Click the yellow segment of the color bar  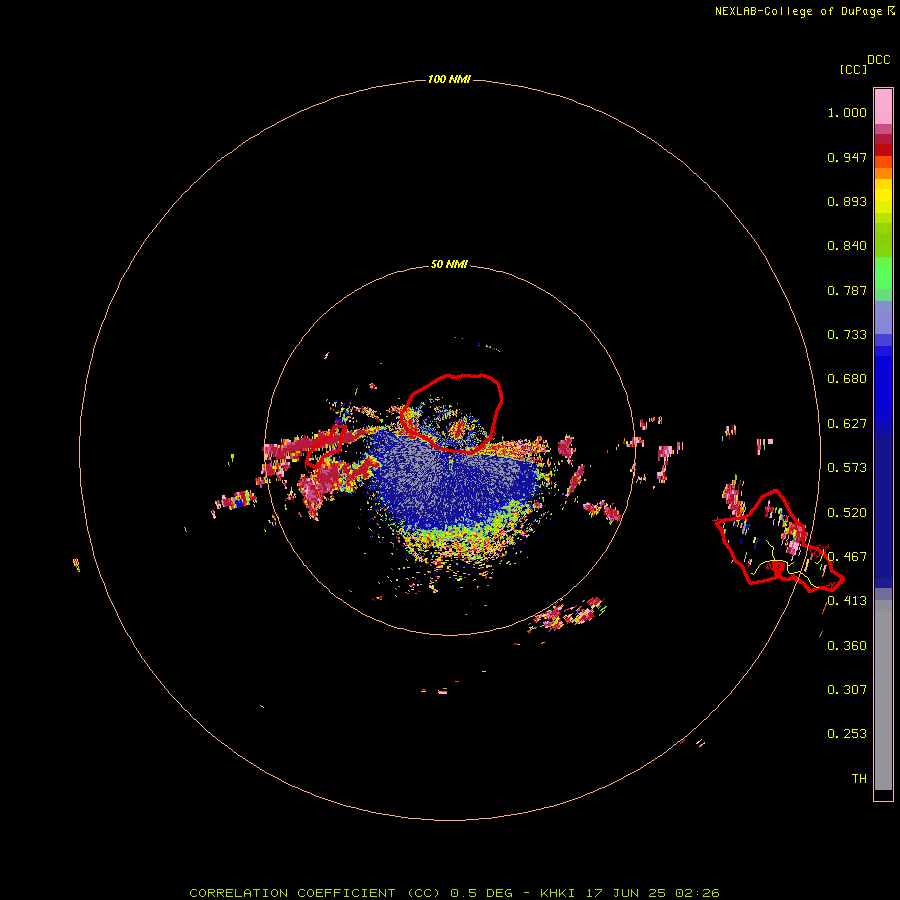pos(883,196)
